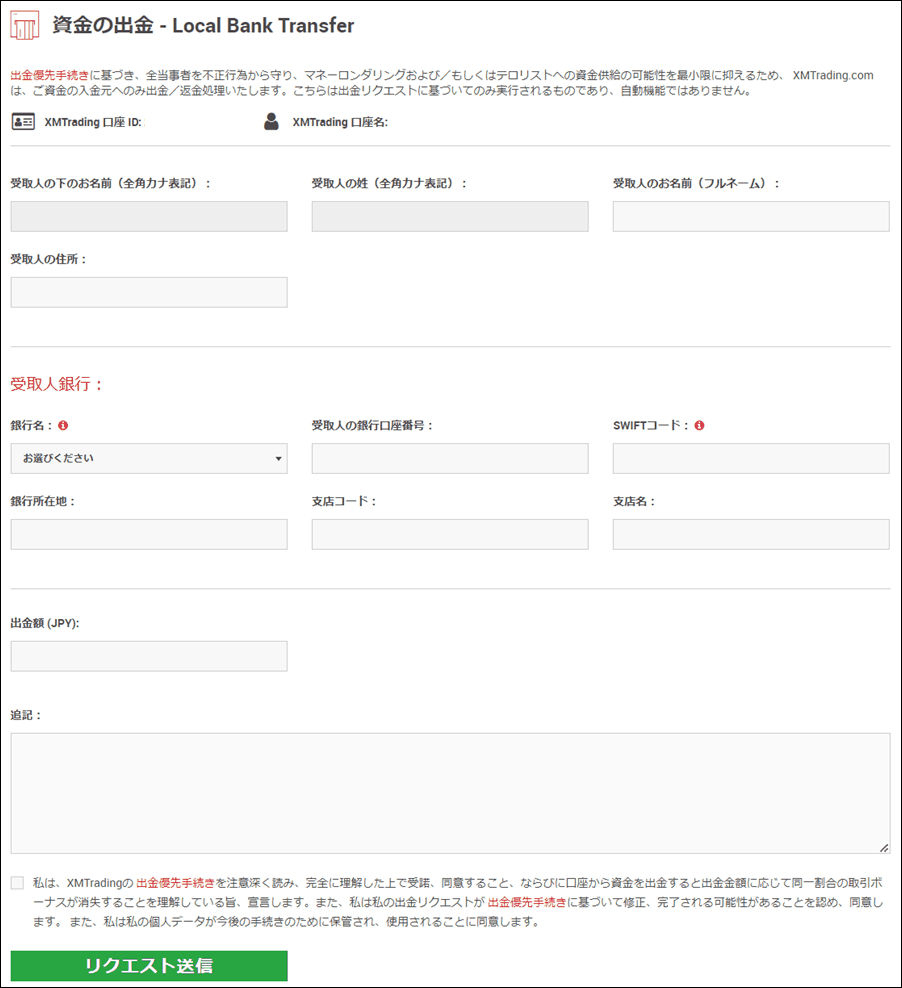The image size is (902, 988).
Task: Click the info icon next to SWIFTコード
Action: click(698, 426)
